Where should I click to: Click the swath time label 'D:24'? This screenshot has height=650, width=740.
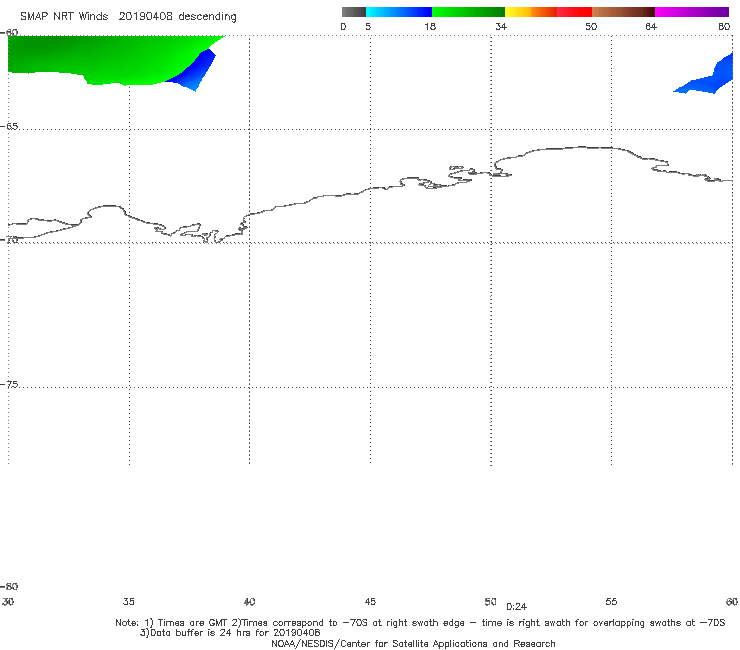tap(516, 607)
